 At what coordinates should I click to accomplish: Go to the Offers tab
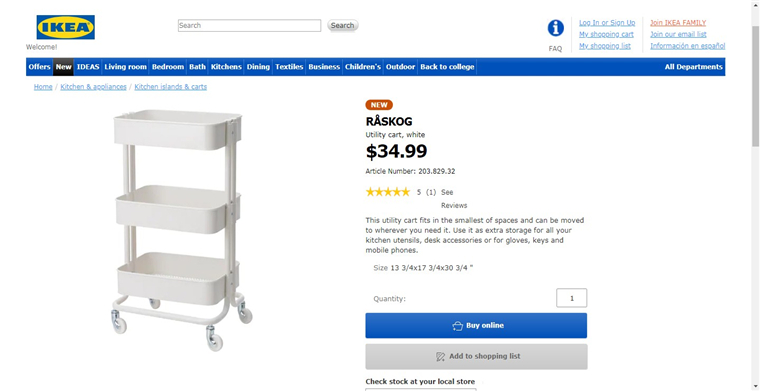(x=39, y=67)
